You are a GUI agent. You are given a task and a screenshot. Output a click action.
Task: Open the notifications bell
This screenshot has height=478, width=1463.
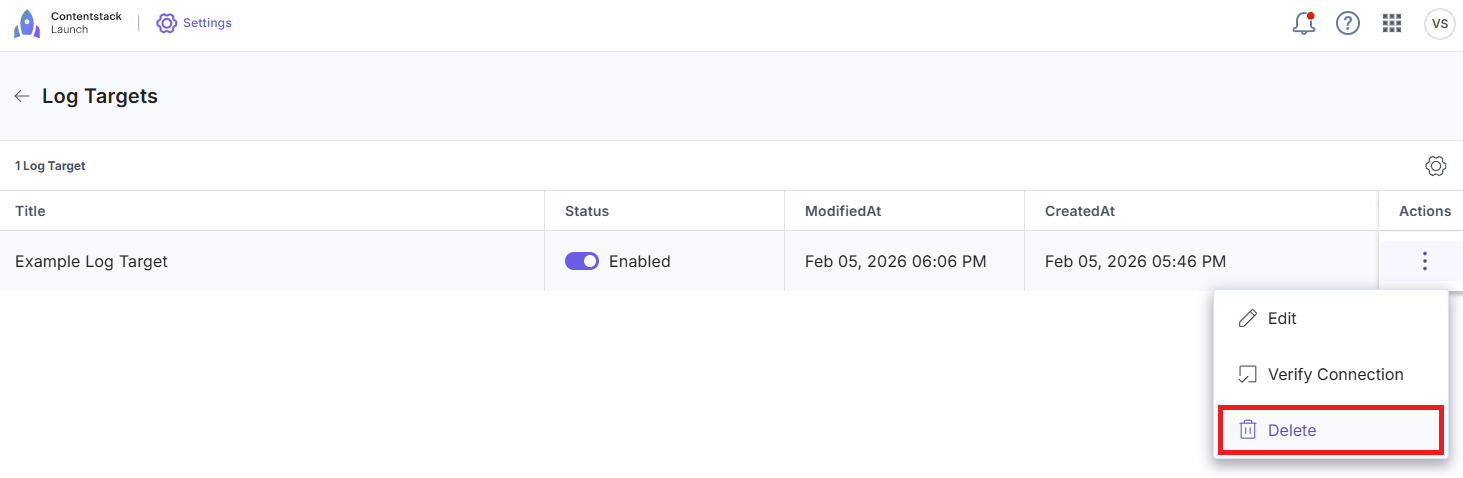click(x=1304, y=24)
